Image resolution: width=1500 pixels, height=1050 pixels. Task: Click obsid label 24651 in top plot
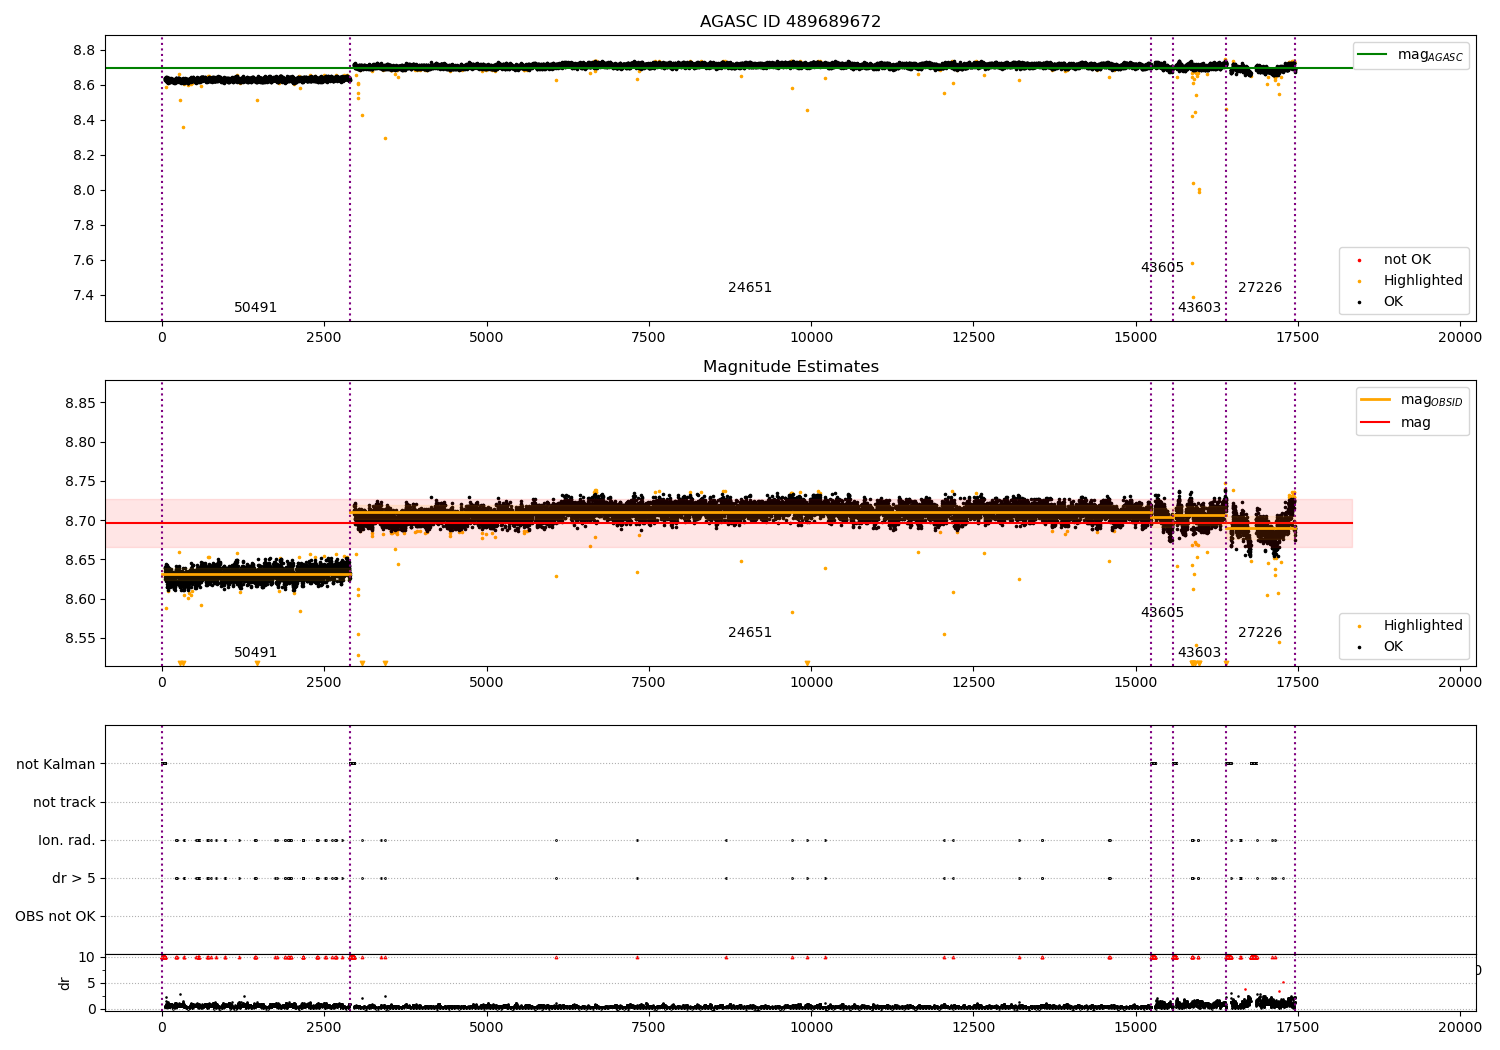tap(750, 288)
